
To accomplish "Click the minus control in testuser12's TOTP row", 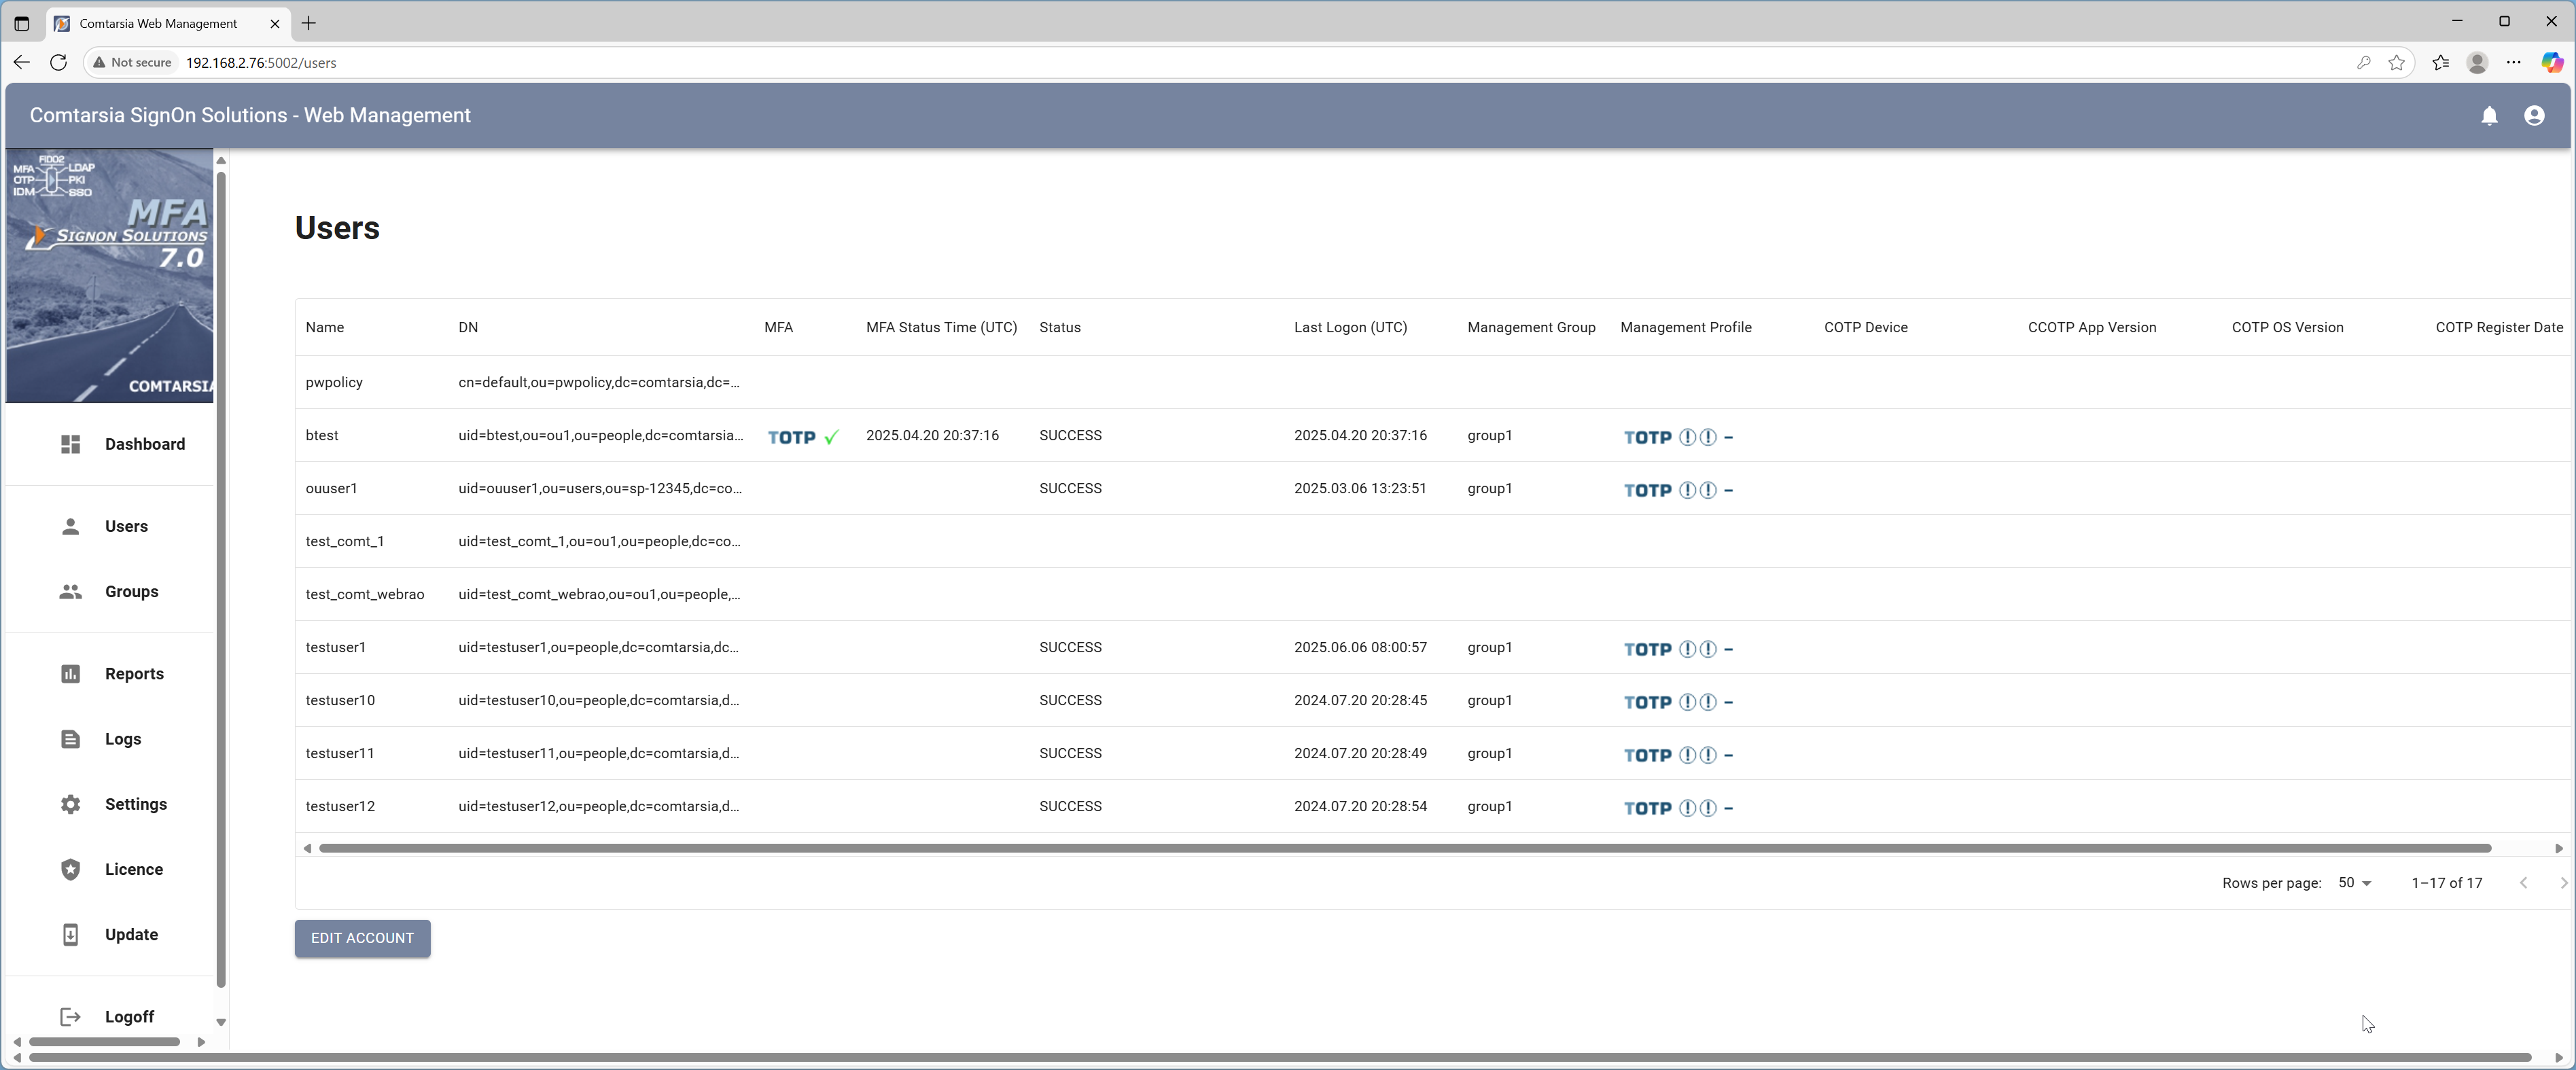I will pos(1729,808).
